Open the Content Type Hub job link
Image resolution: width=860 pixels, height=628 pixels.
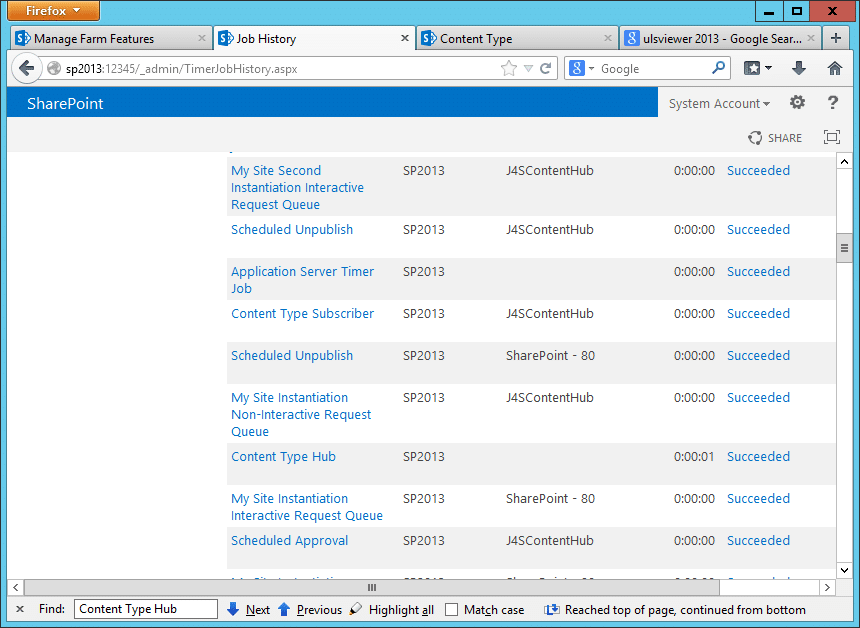tap(283, 456)
